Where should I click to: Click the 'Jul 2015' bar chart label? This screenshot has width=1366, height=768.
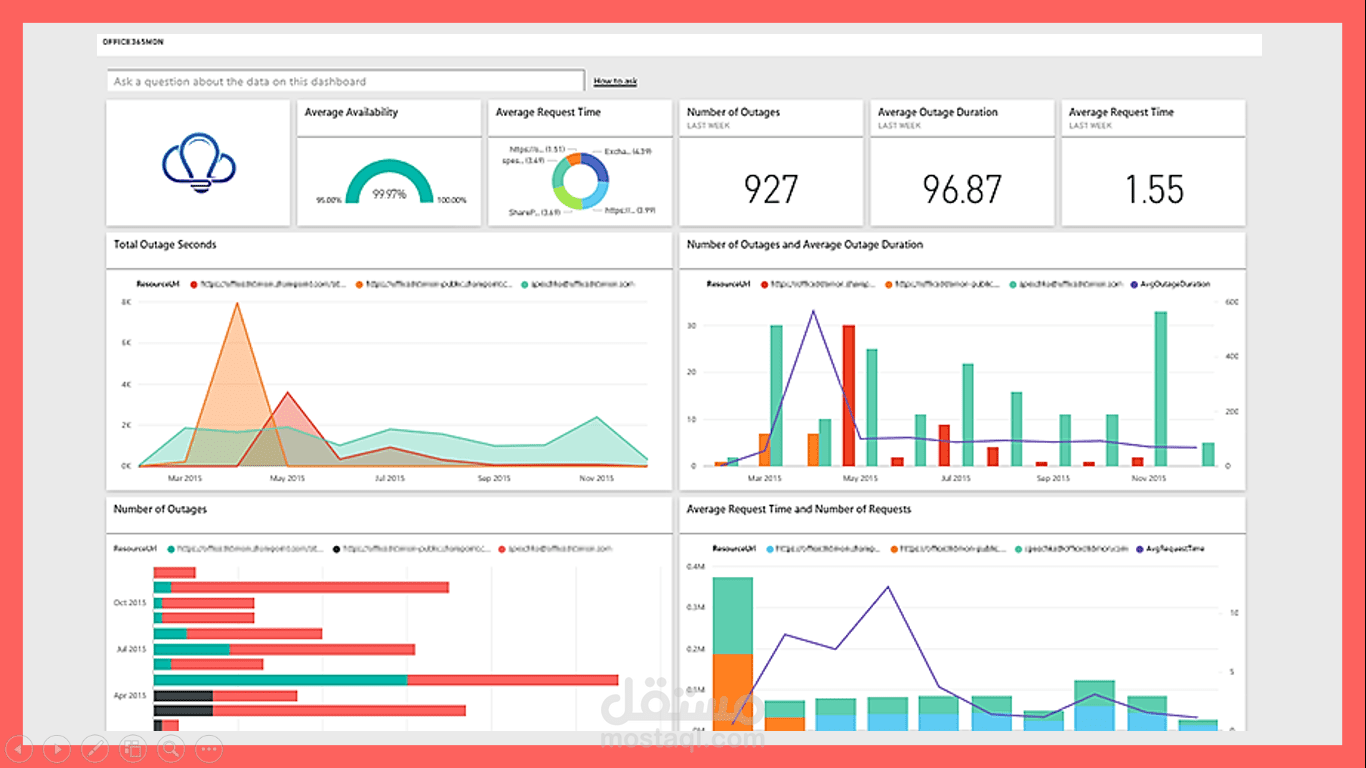(x=131, y=649)
